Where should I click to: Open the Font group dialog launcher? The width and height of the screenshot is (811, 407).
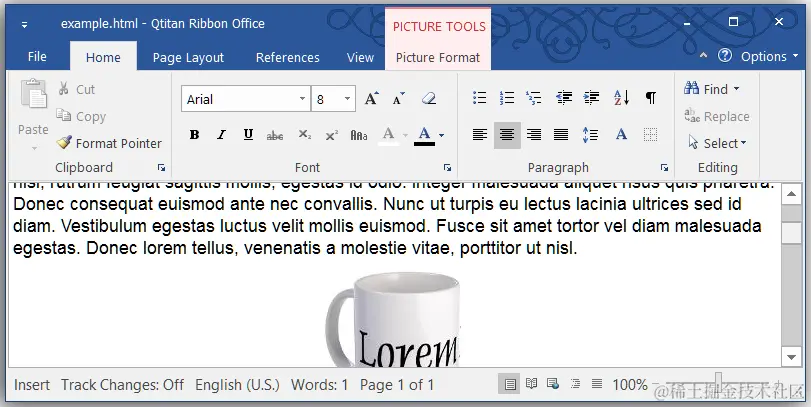[x=447, y=168]
